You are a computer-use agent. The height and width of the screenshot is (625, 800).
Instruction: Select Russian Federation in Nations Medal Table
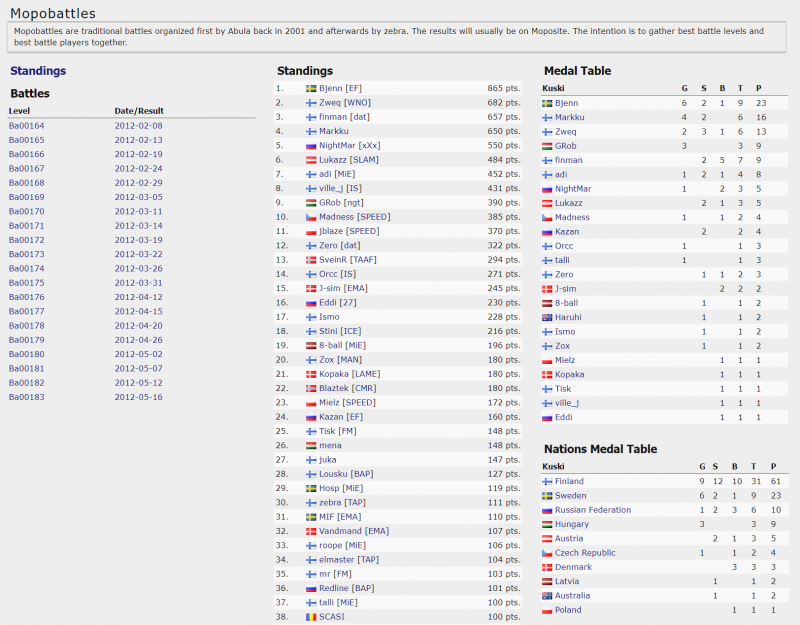coord(593,510)
